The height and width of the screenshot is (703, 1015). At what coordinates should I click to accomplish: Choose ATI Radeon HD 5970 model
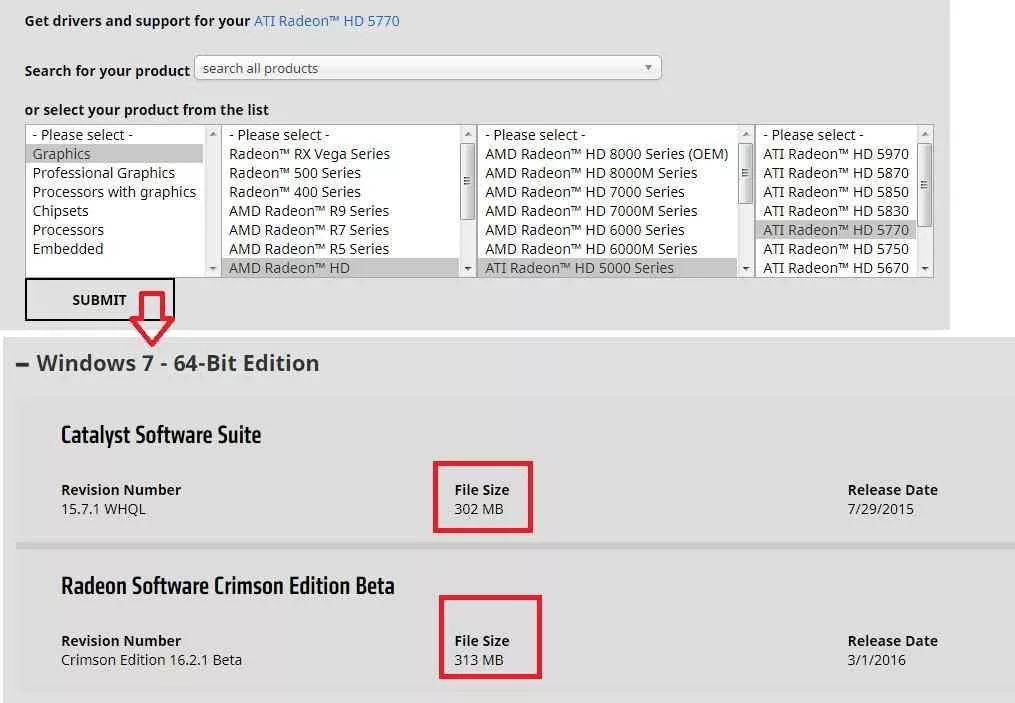[836, 153]
